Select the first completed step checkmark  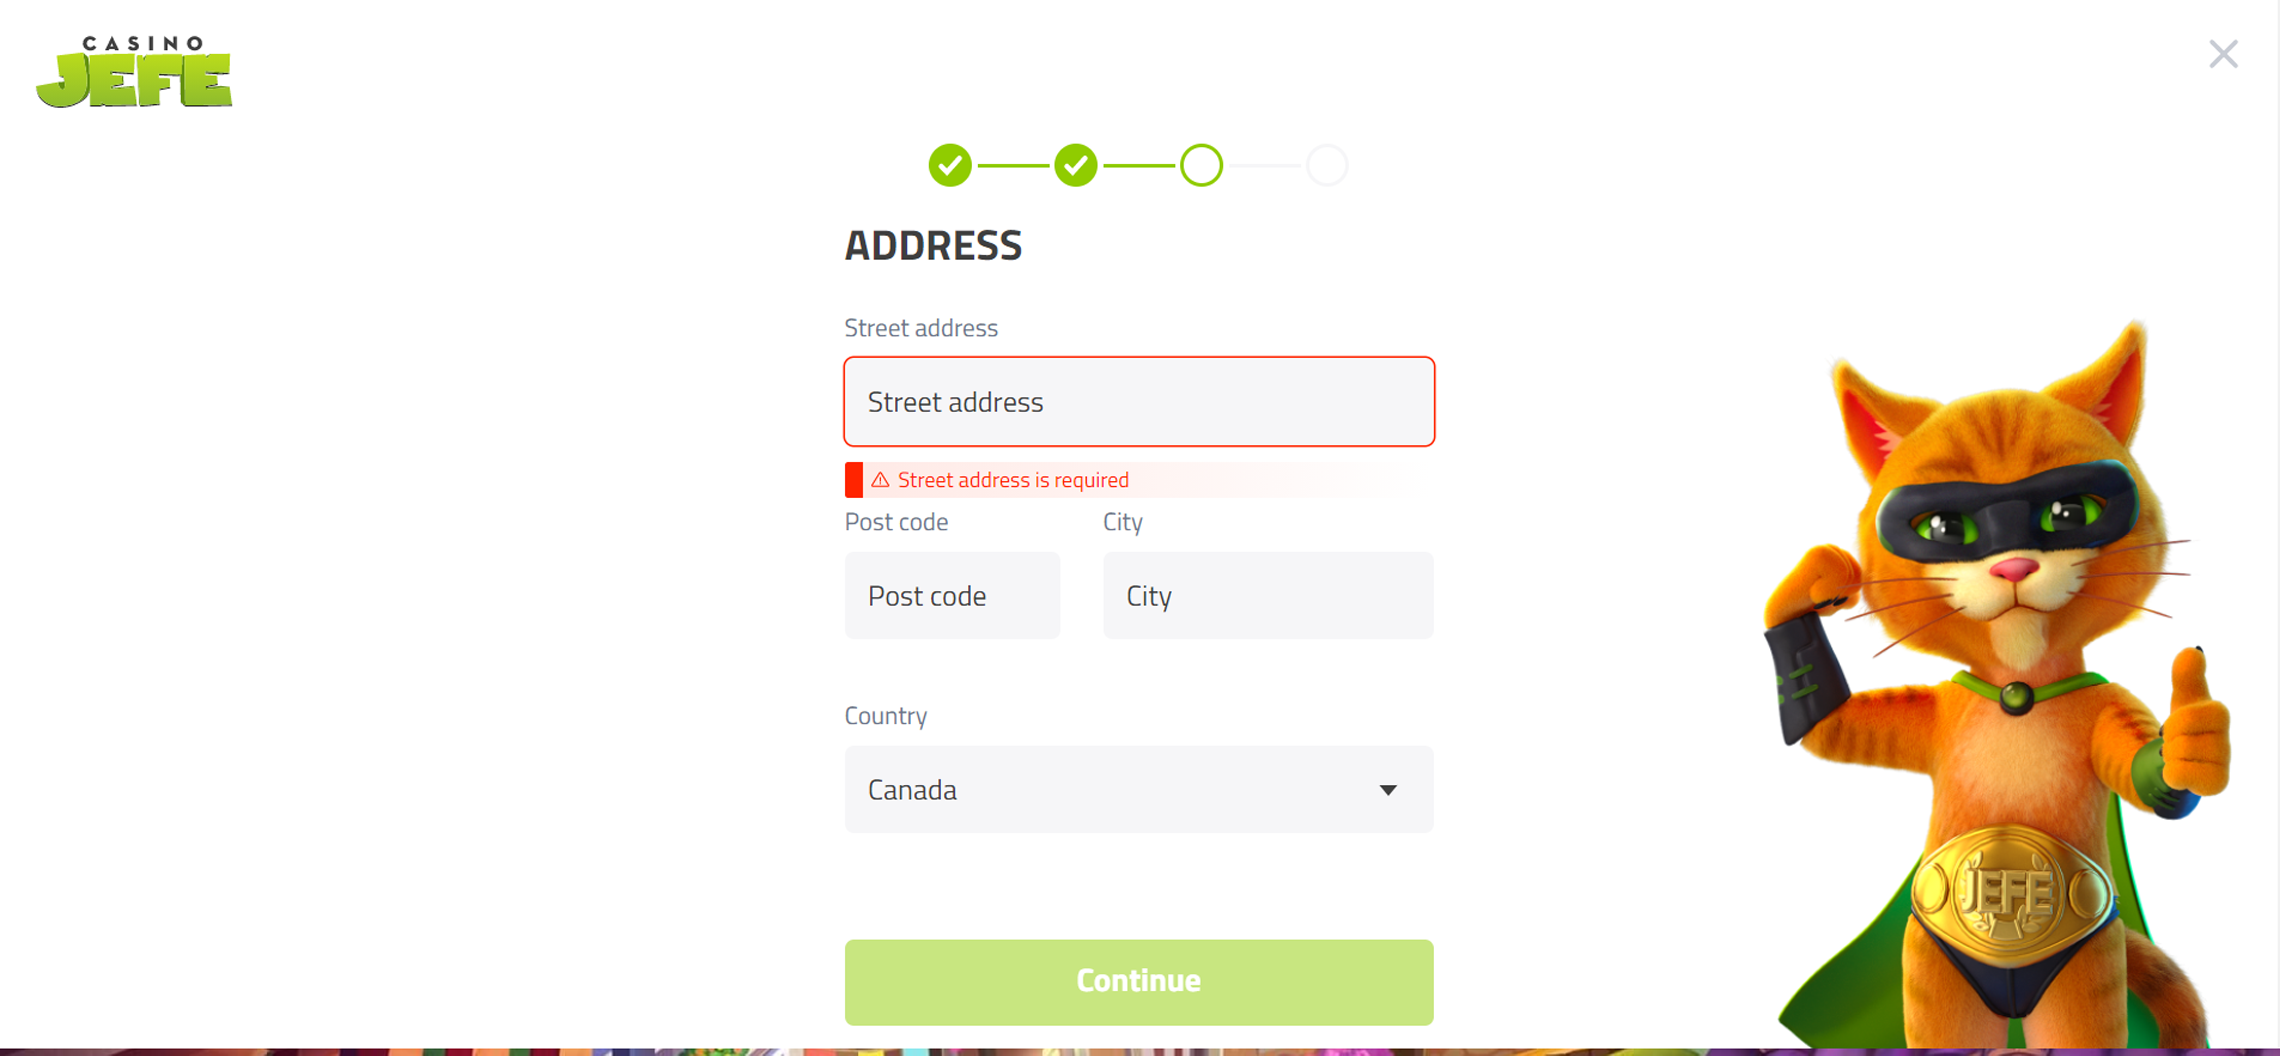(x=950, y=165)
